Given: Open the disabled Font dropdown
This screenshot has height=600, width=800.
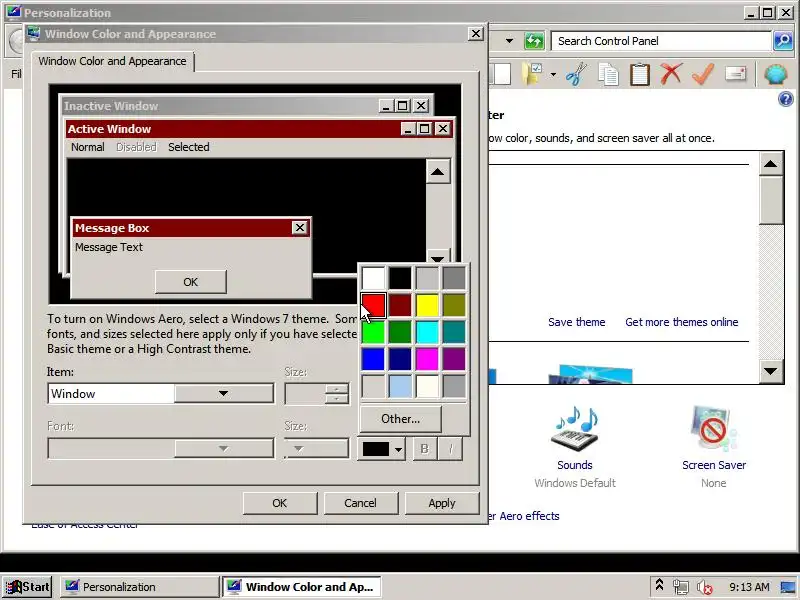Looking at the screenshot, I should (x=161, y=449).
